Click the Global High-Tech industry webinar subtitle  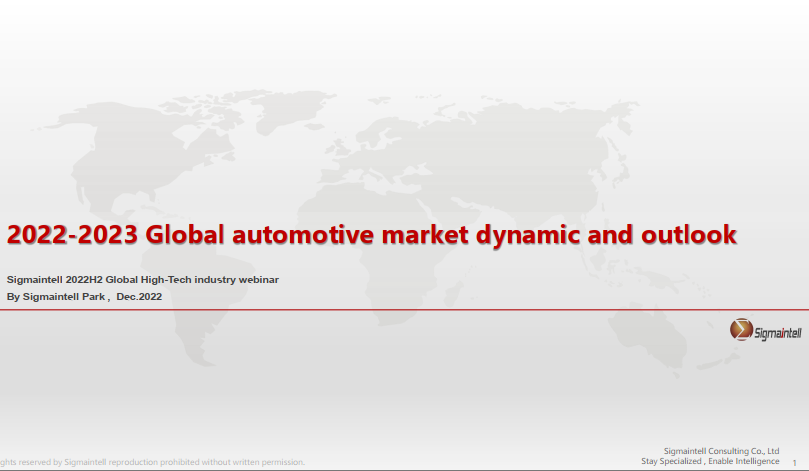(x=142, y=278)
